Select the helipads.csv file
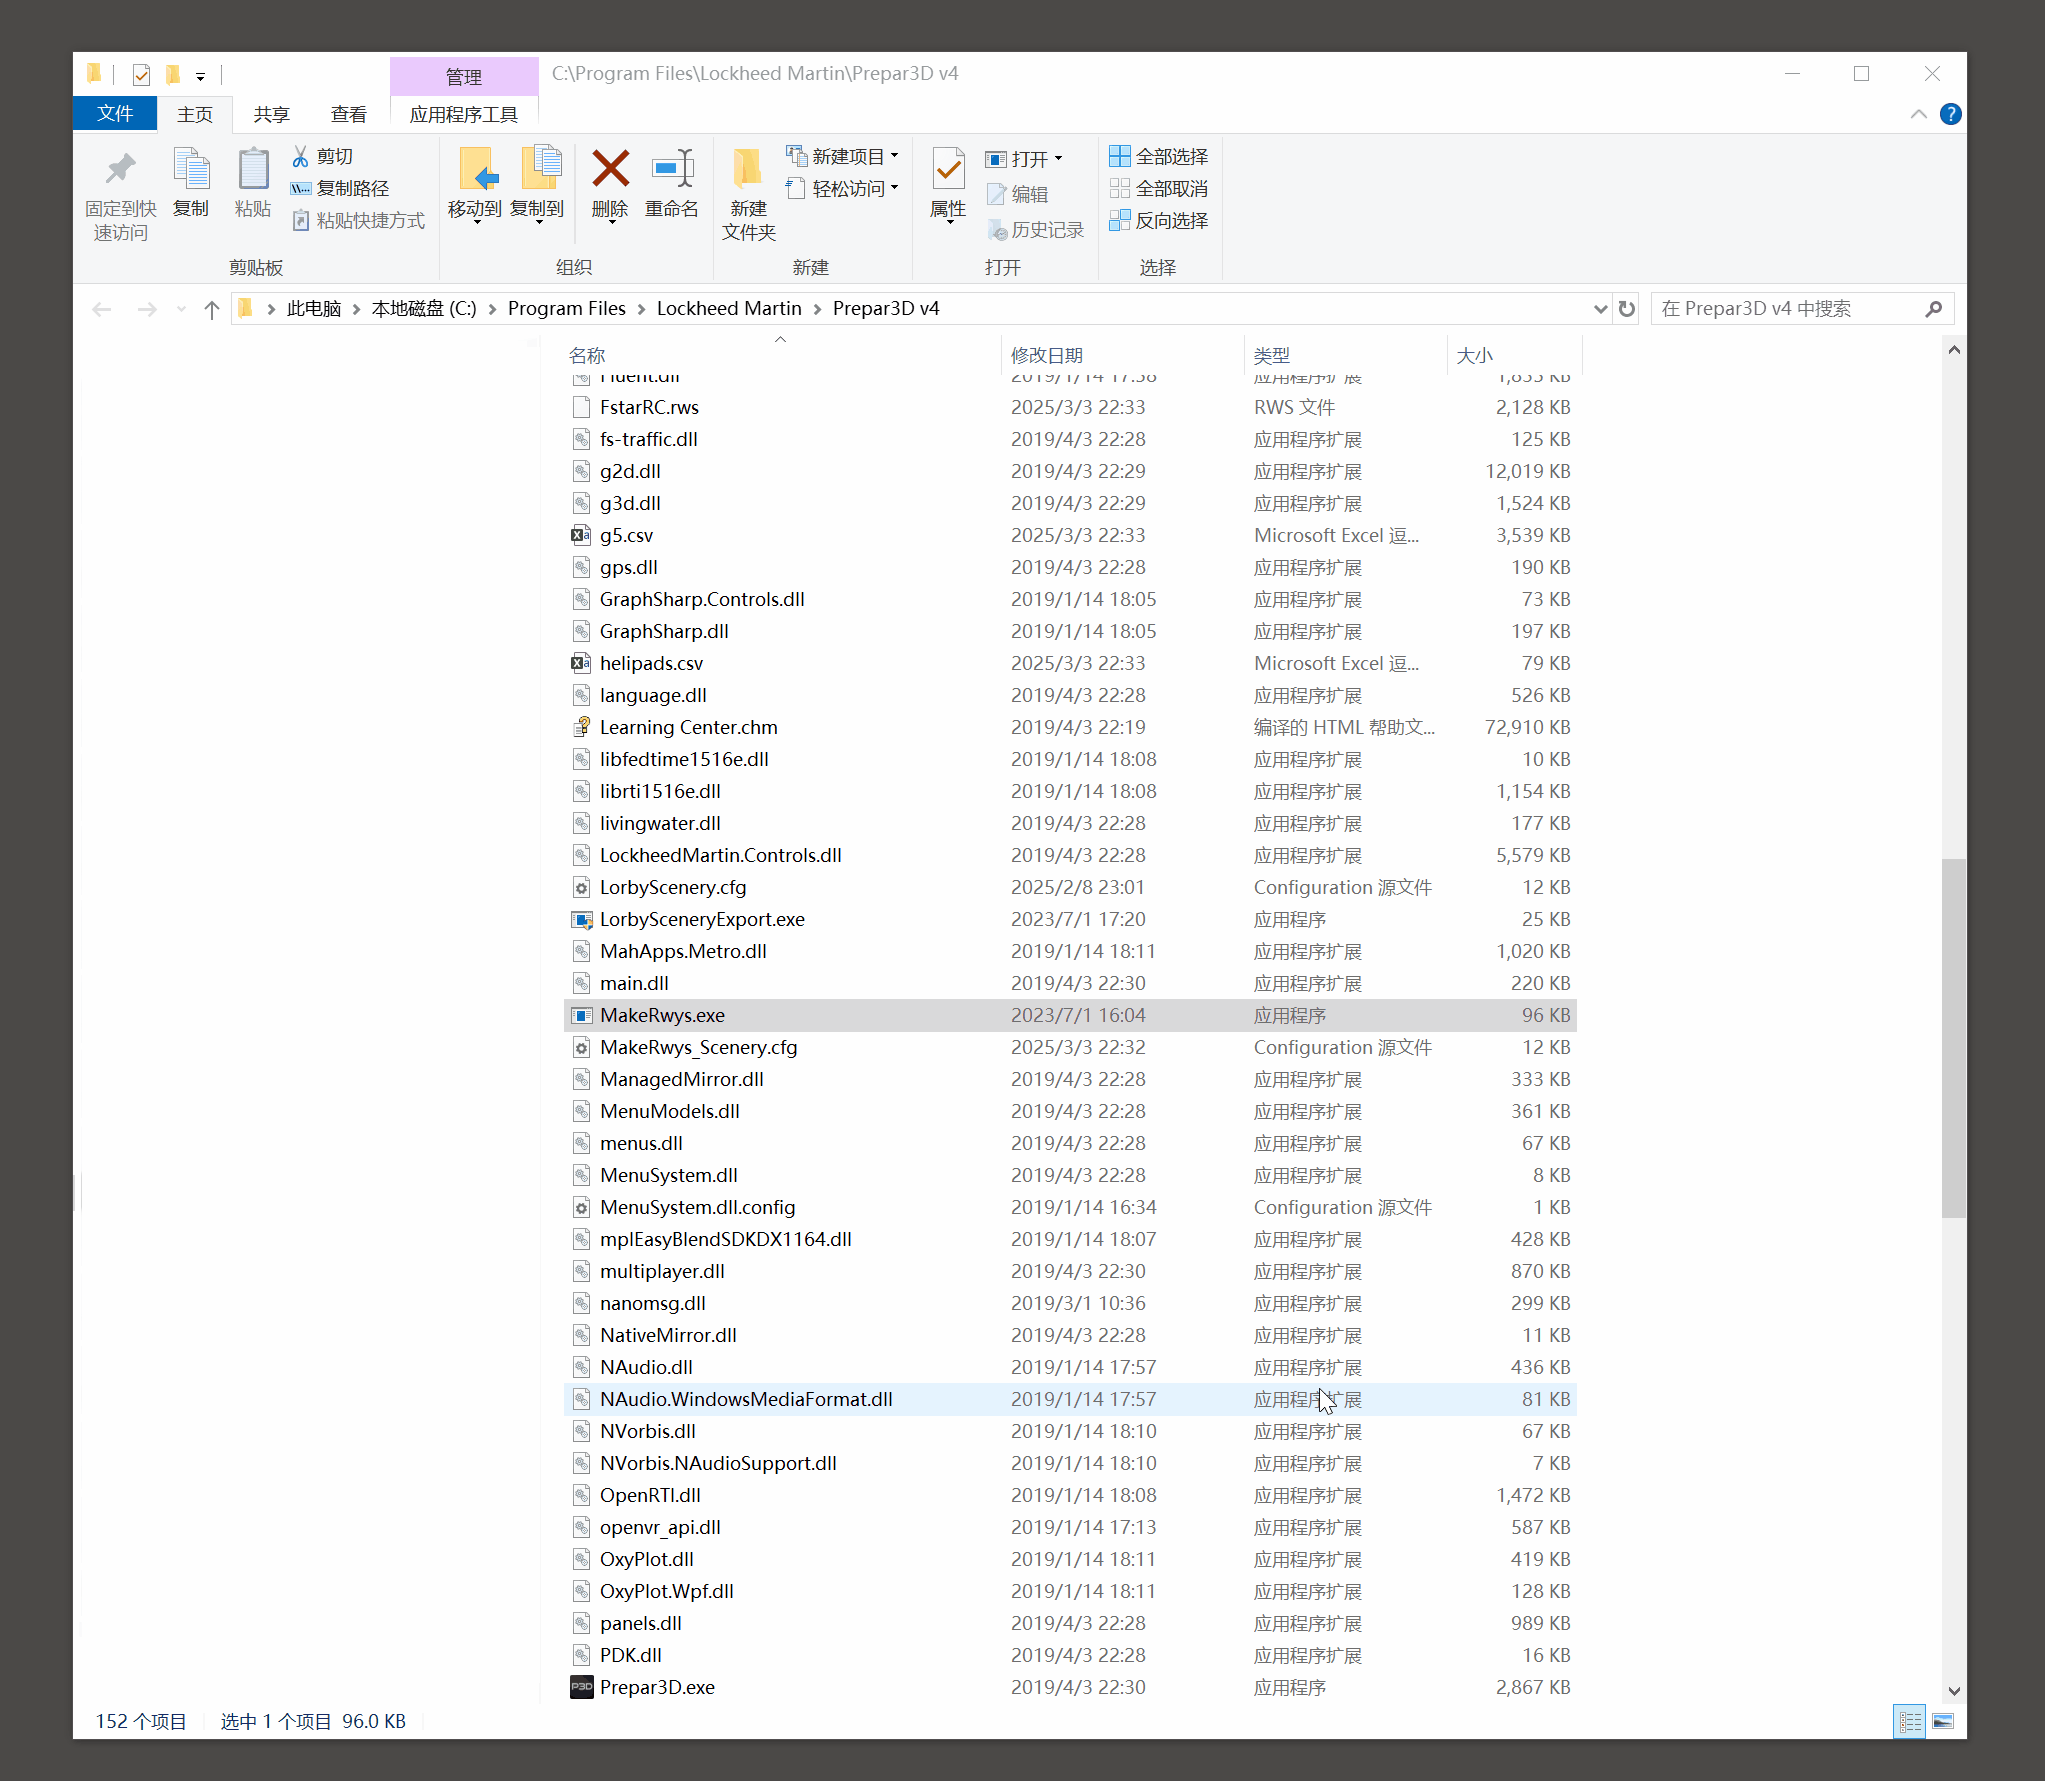 (1070, 663)
